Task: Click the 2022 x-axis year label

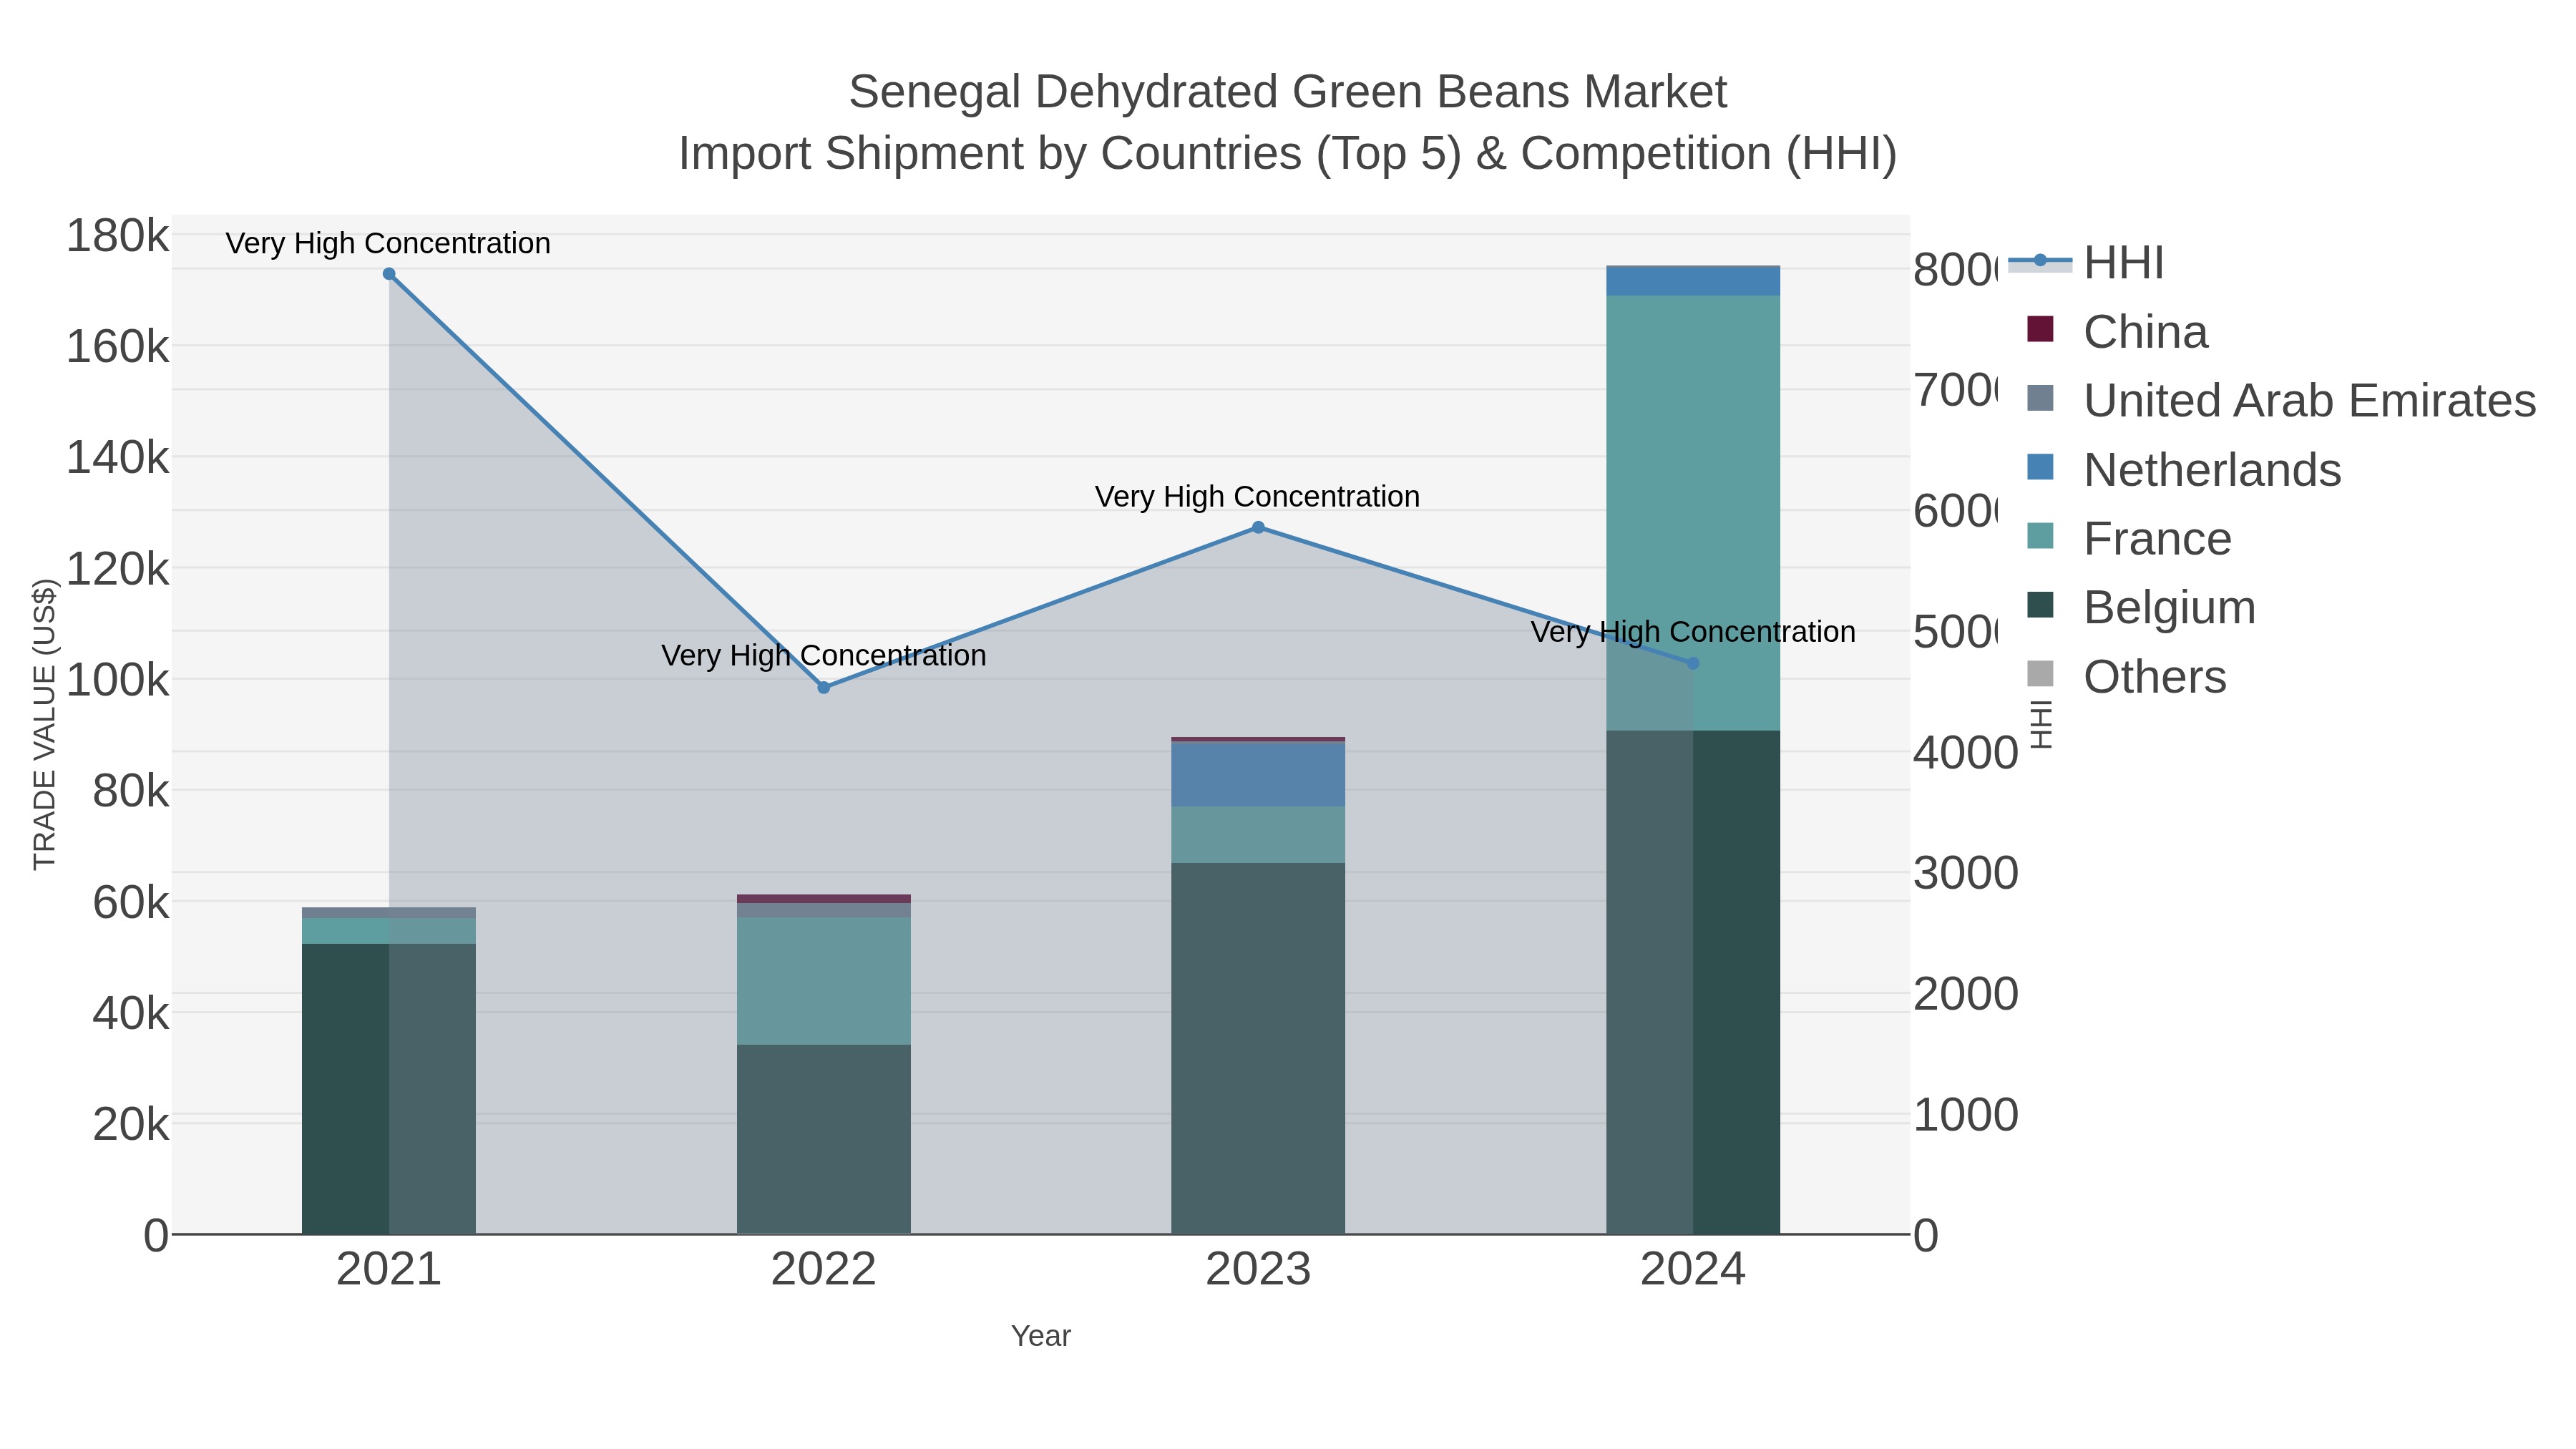Action: [x=824, y=1270]
